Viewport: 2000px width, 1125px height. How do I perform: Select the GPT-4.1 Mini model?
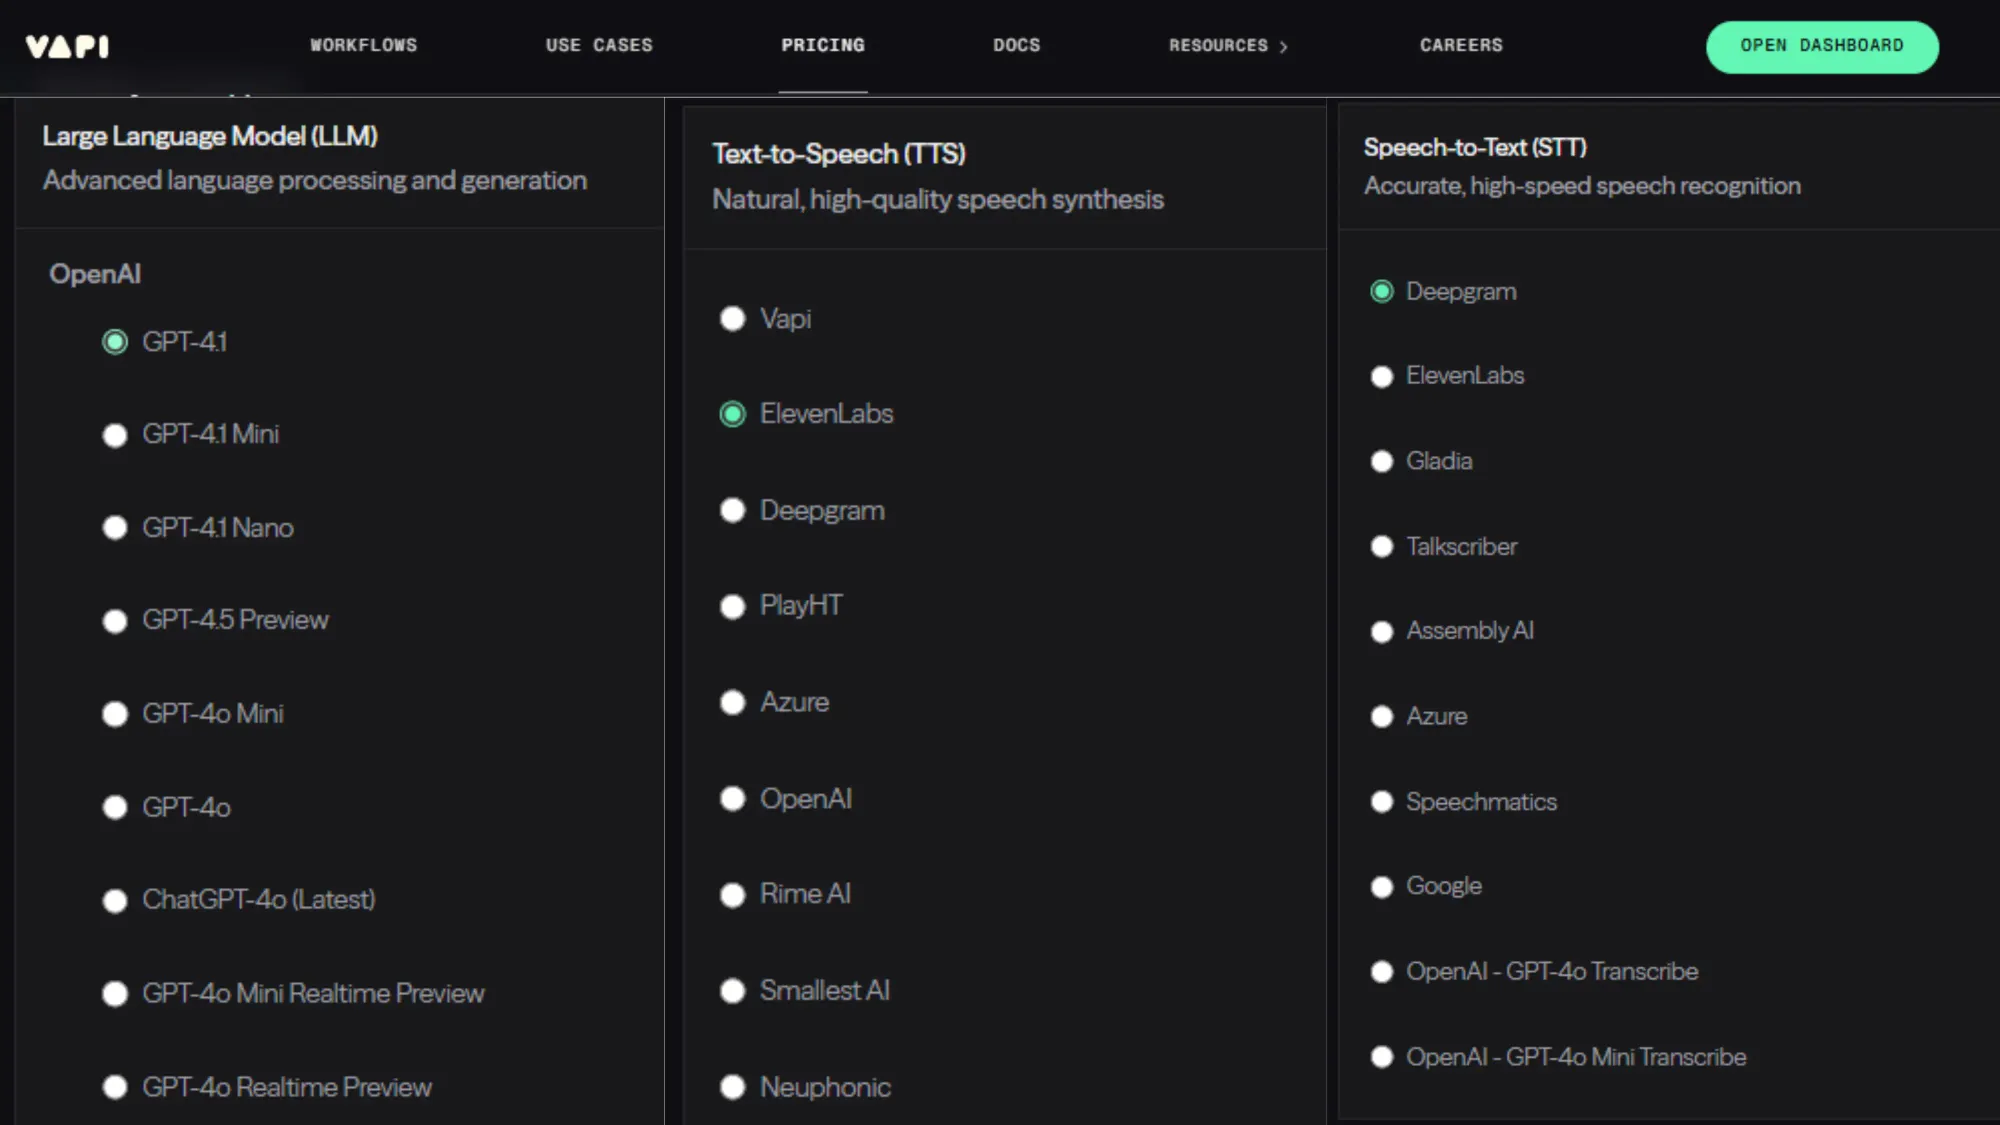click(115, 435)
